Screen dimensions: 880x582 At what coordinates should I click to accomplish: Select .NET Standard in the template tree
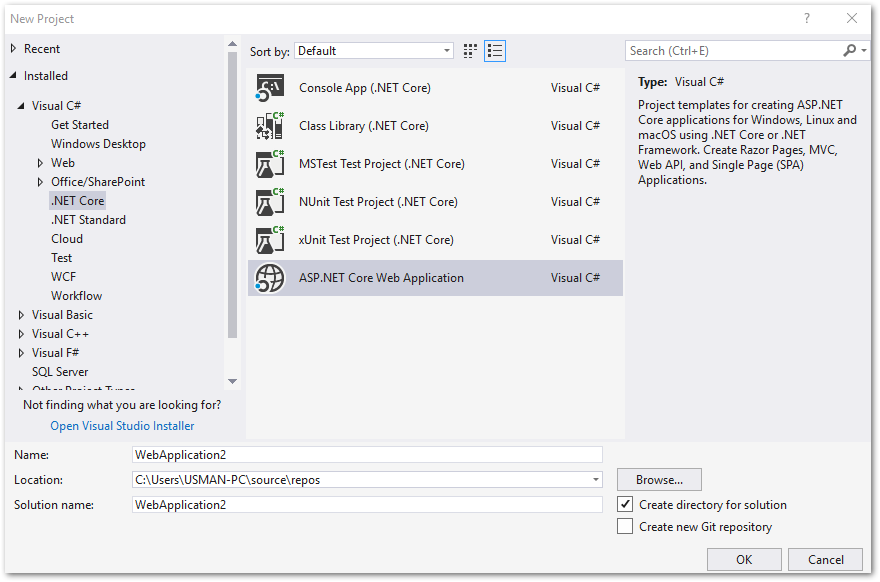tap(88, 219)
